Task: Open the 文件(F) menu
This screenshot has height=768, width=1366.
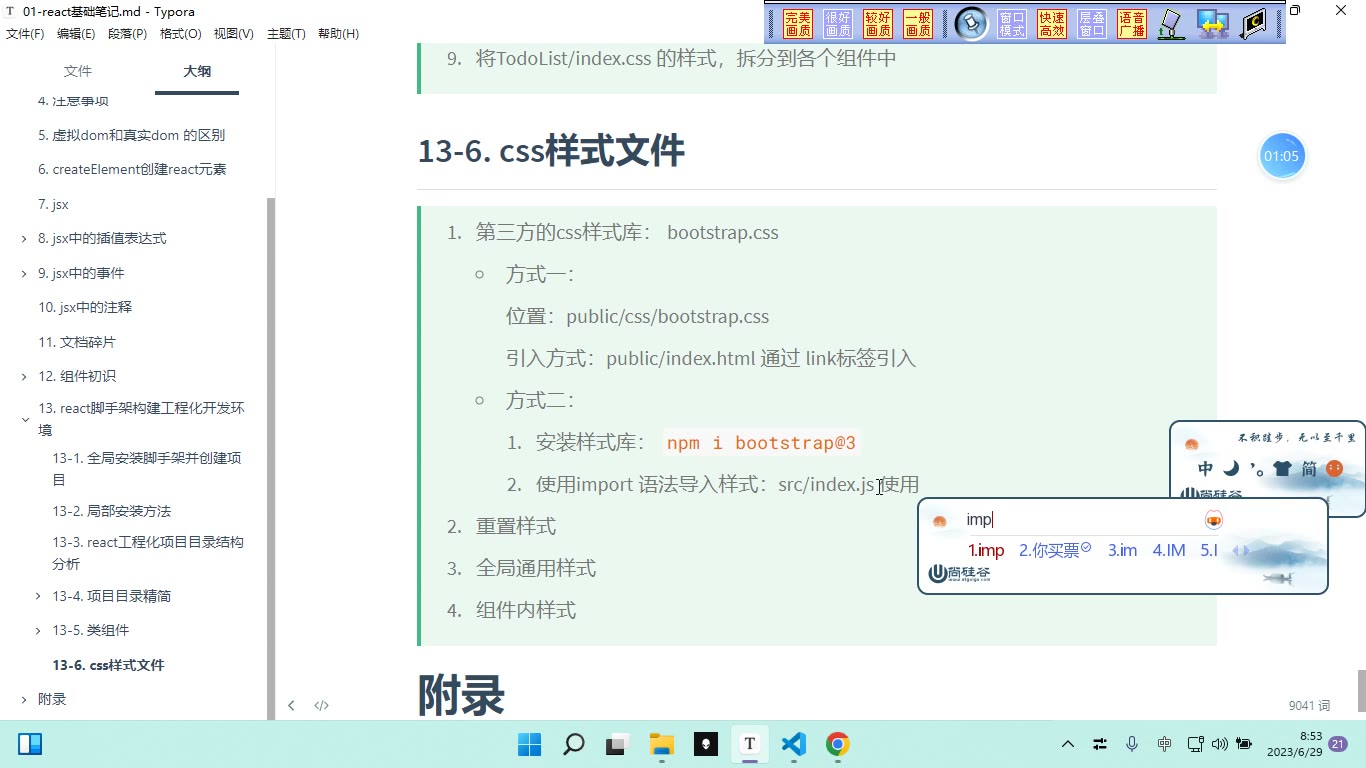Action: point(25,34)
